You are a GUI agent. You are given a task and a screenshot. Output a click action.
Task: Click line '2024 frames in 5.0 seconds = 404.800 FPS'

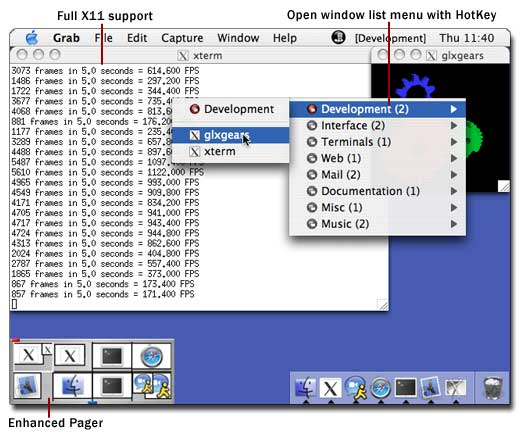[105, 254]
